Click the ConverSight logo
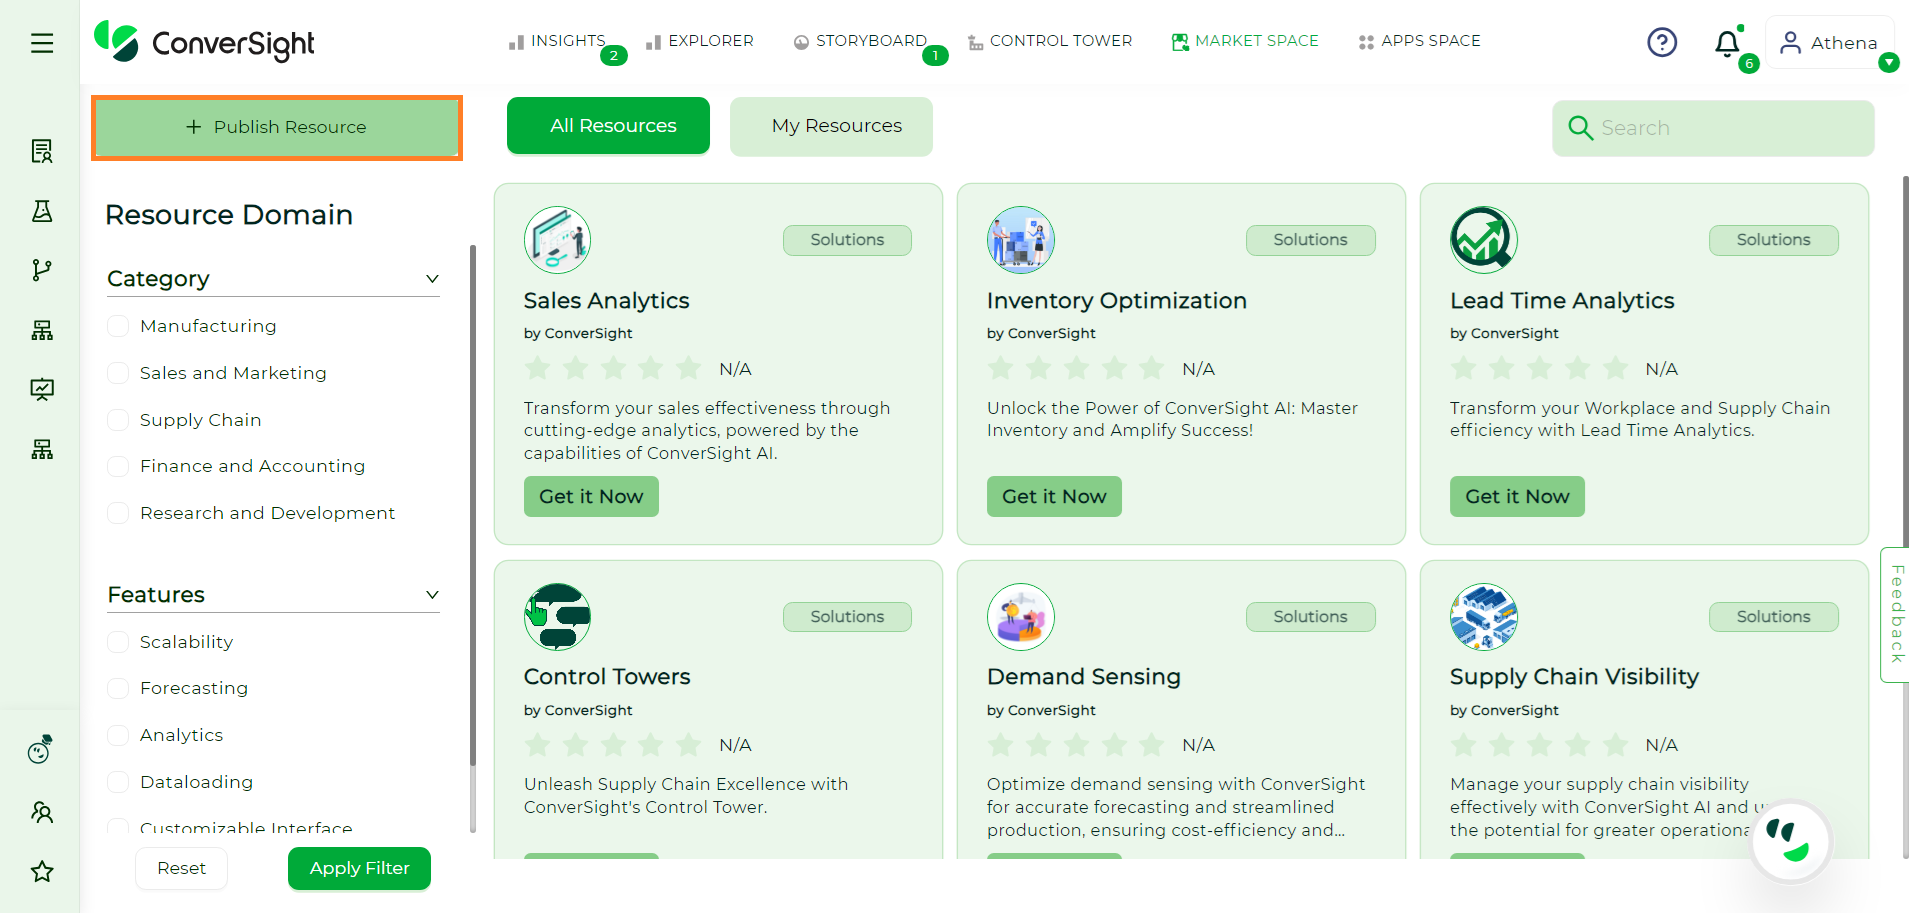1909x913 pixels. (204, 42)
